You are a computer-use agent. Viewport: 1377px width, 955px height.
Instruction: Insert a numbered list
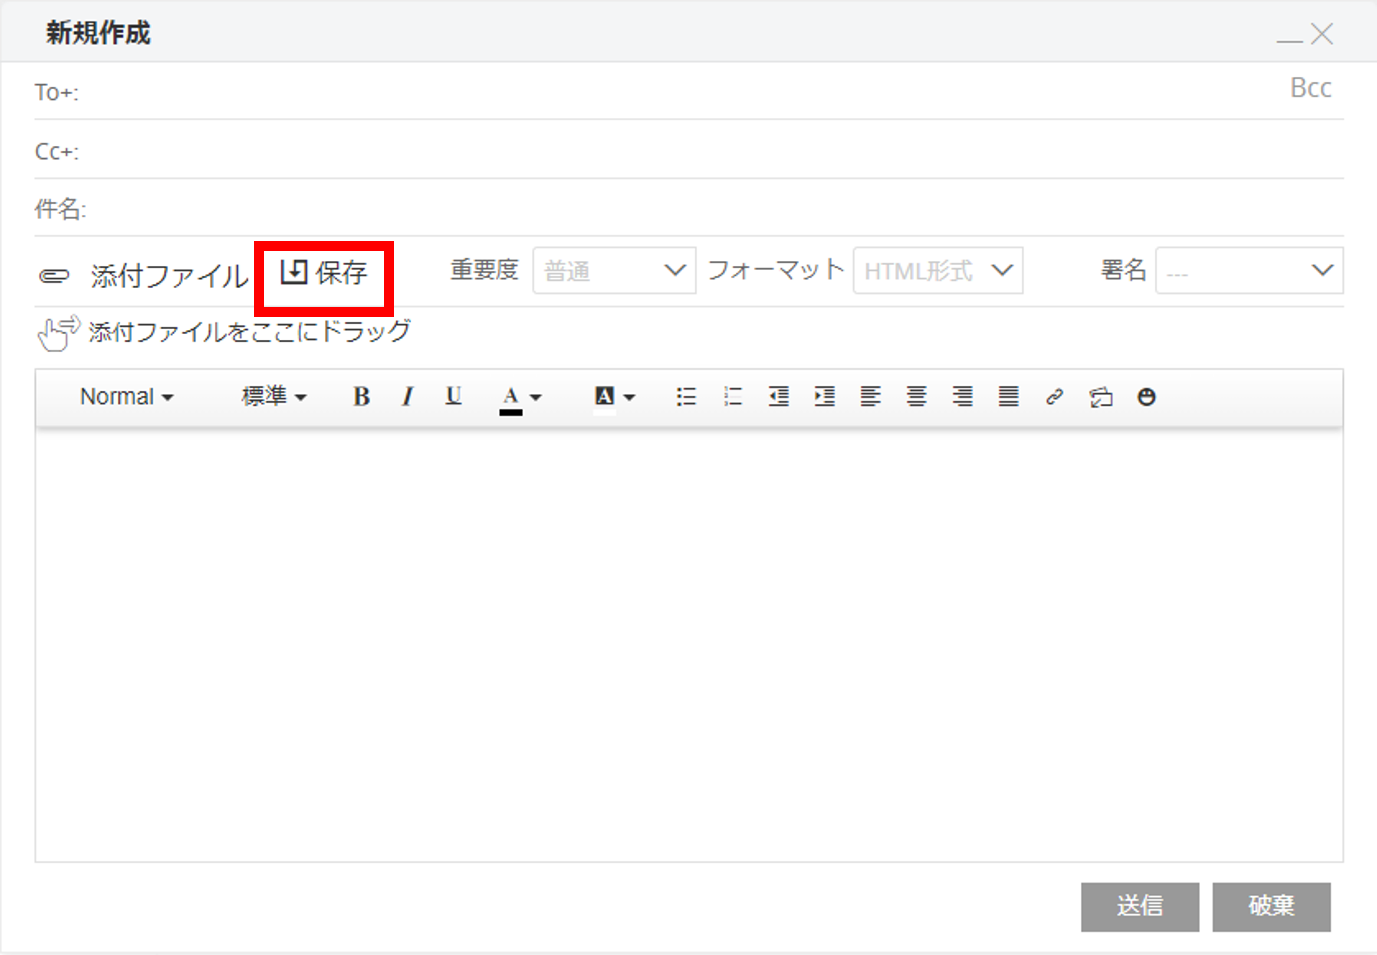pyautogui.click(x=732, y=397)
